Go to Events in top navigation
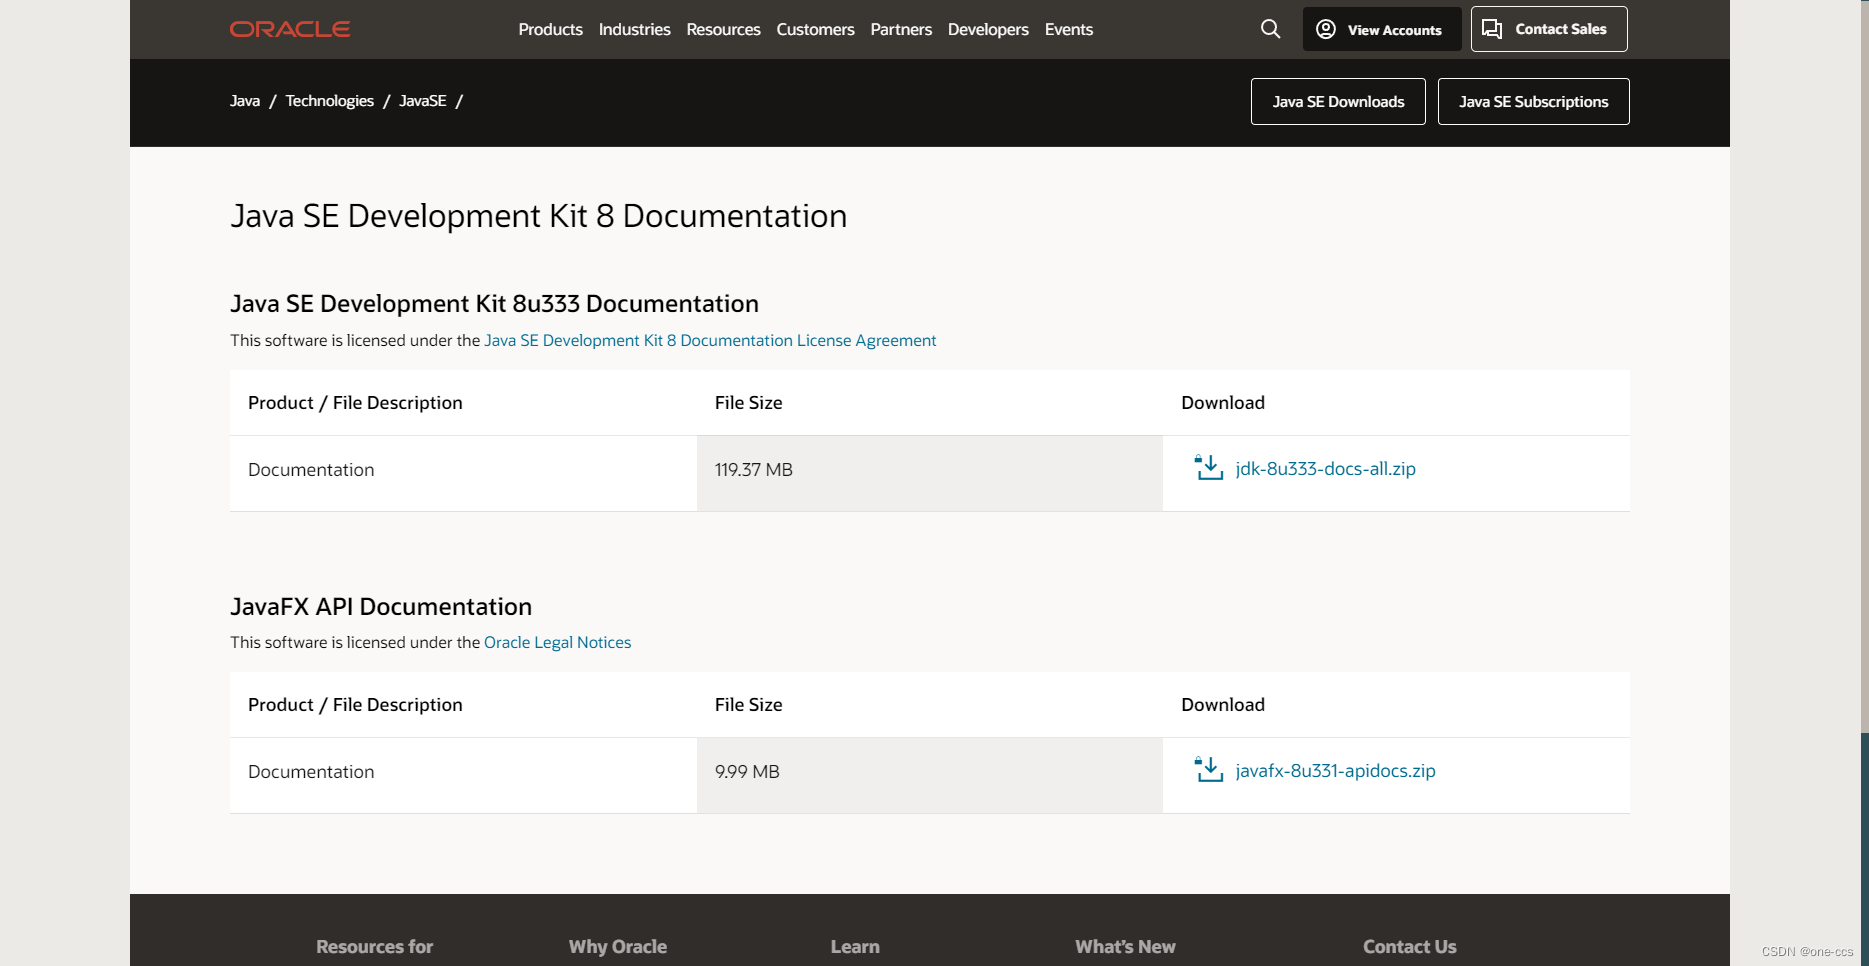Screen dimensions: 1869x966 coord(1069,29)
